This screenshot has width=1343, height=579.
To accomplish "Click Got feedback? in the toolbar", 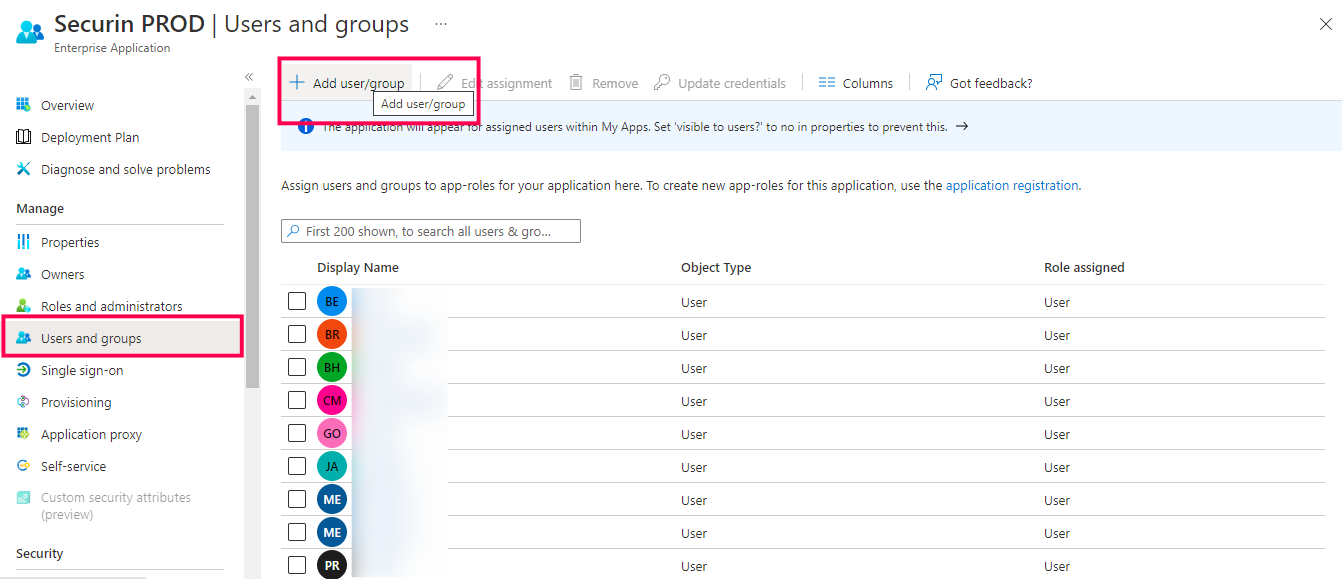I will click(979, 83).
